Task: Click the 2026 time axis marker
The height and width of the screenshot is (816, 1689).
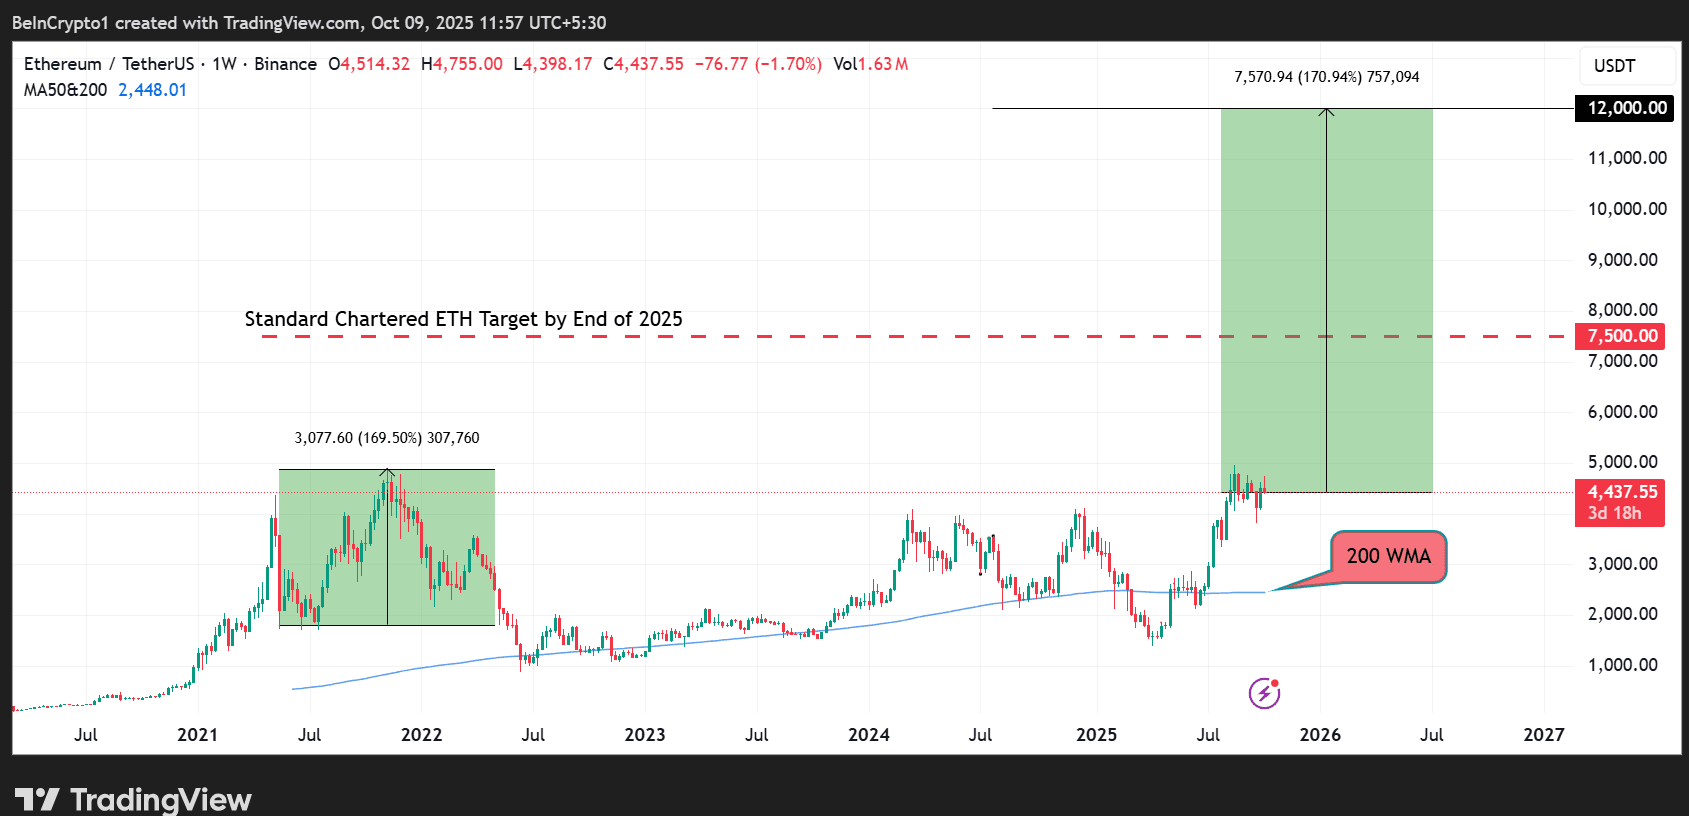Action: pos(1320,735)
